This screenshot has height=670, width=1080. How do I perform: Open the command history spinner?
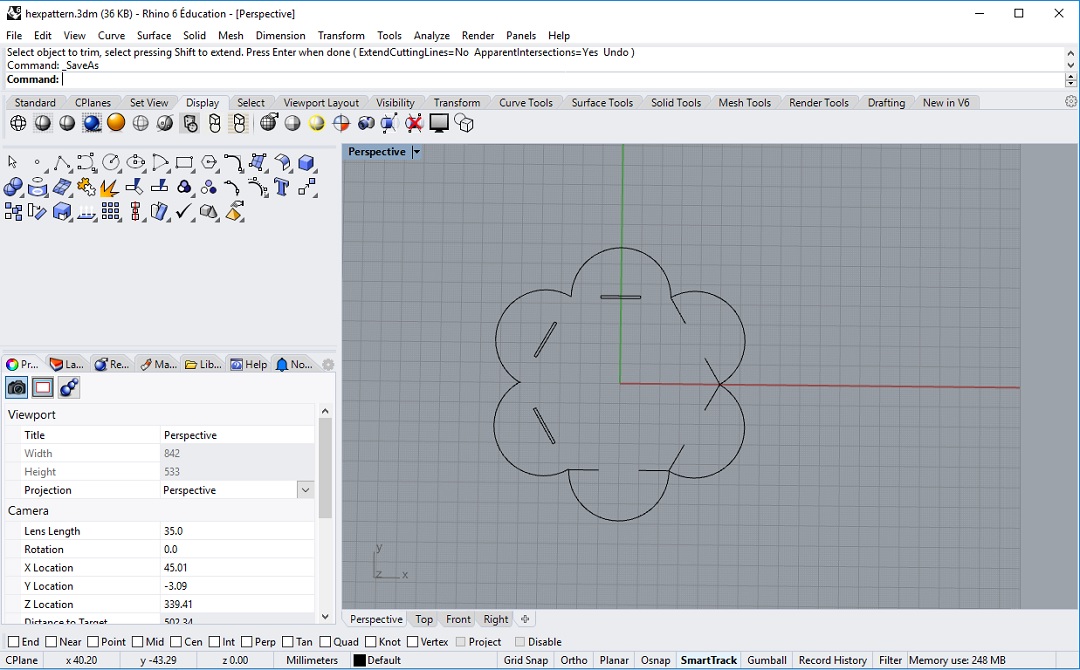[x=1070, y=79]
